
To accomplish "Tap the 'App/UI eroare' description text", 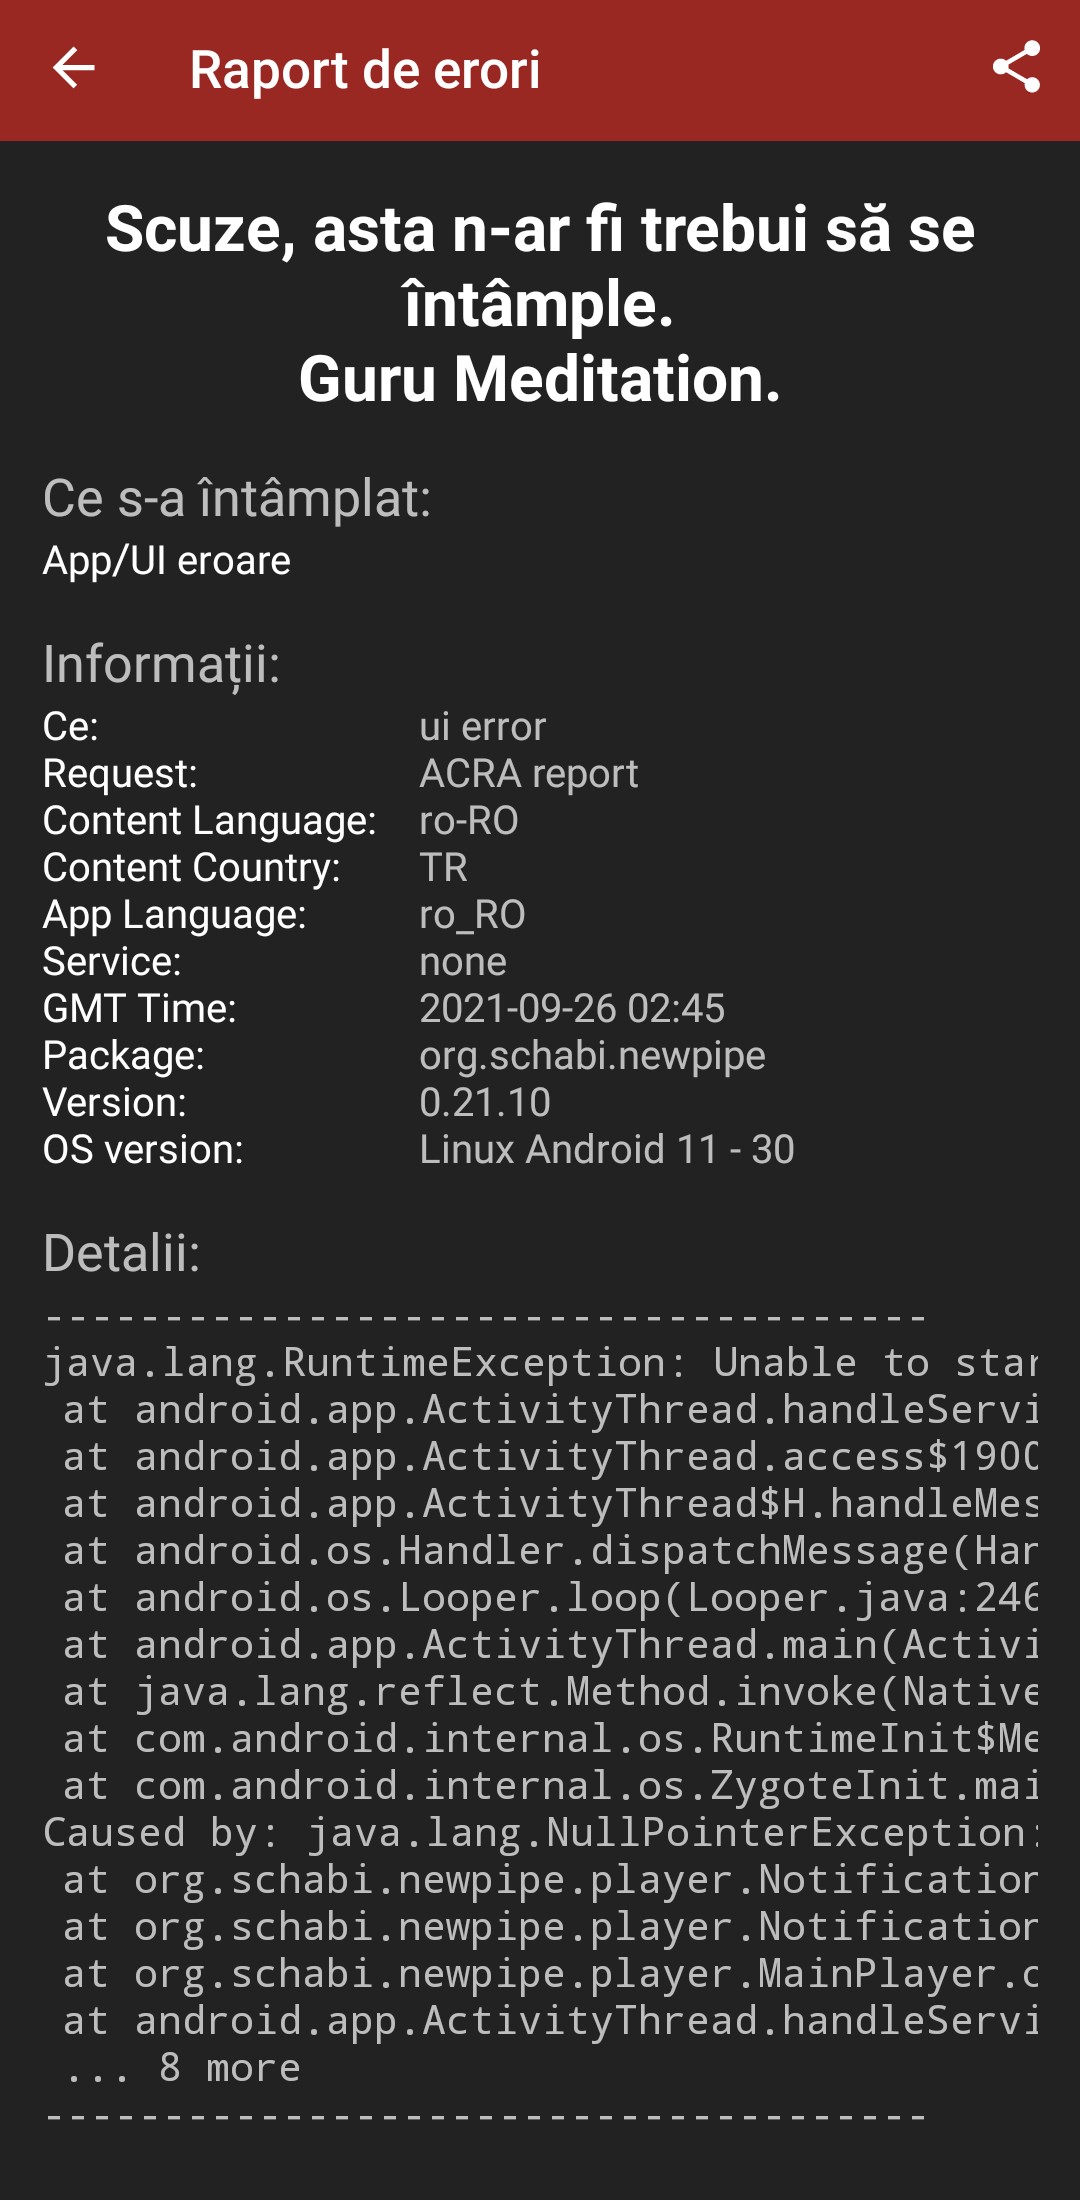I will (165, 561).
